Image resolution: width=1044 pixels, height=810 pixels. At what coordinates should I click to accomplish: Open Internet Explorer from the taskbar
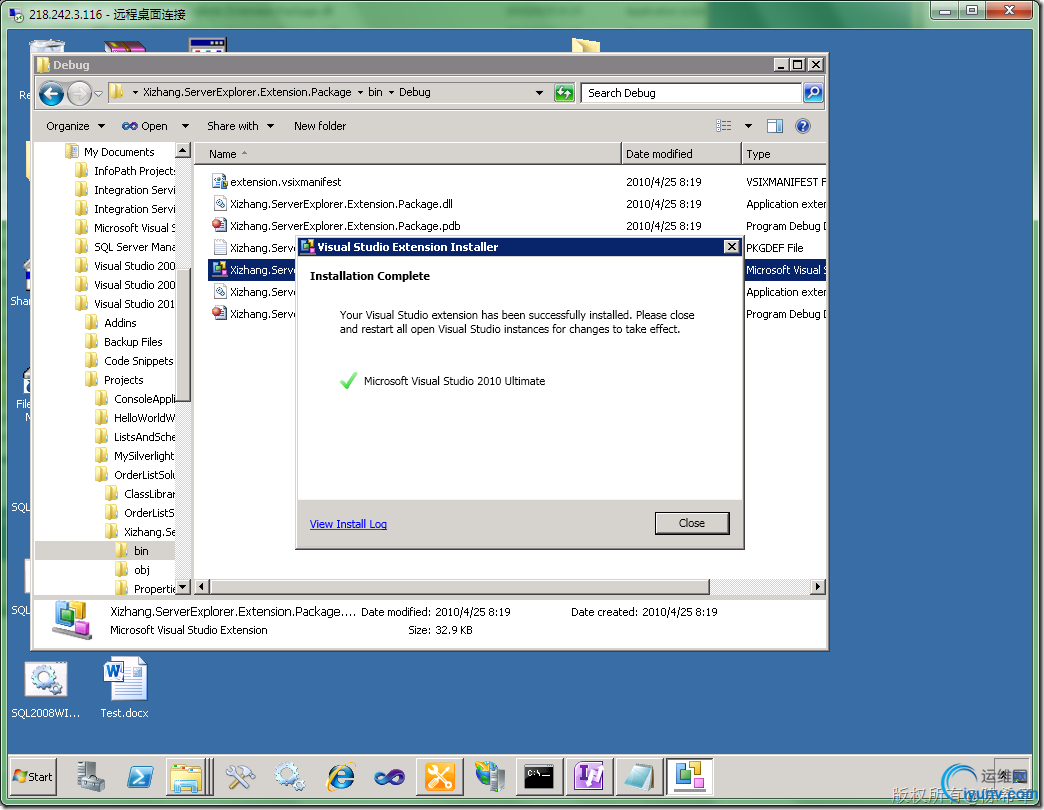(341, 777)
